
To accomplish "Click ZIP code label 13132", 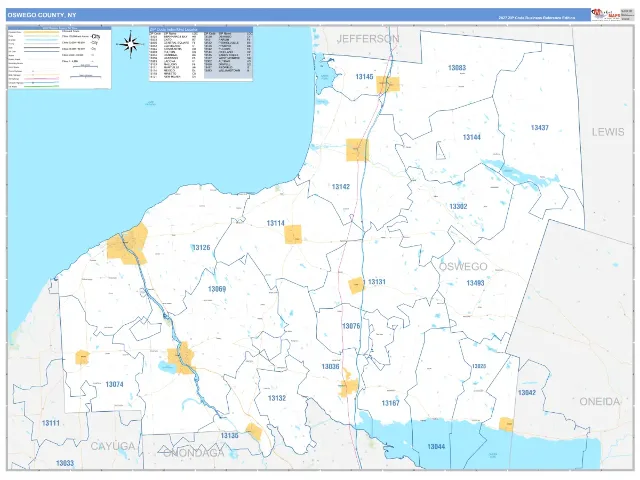I will pyautogui.click(x=277, y=398).
